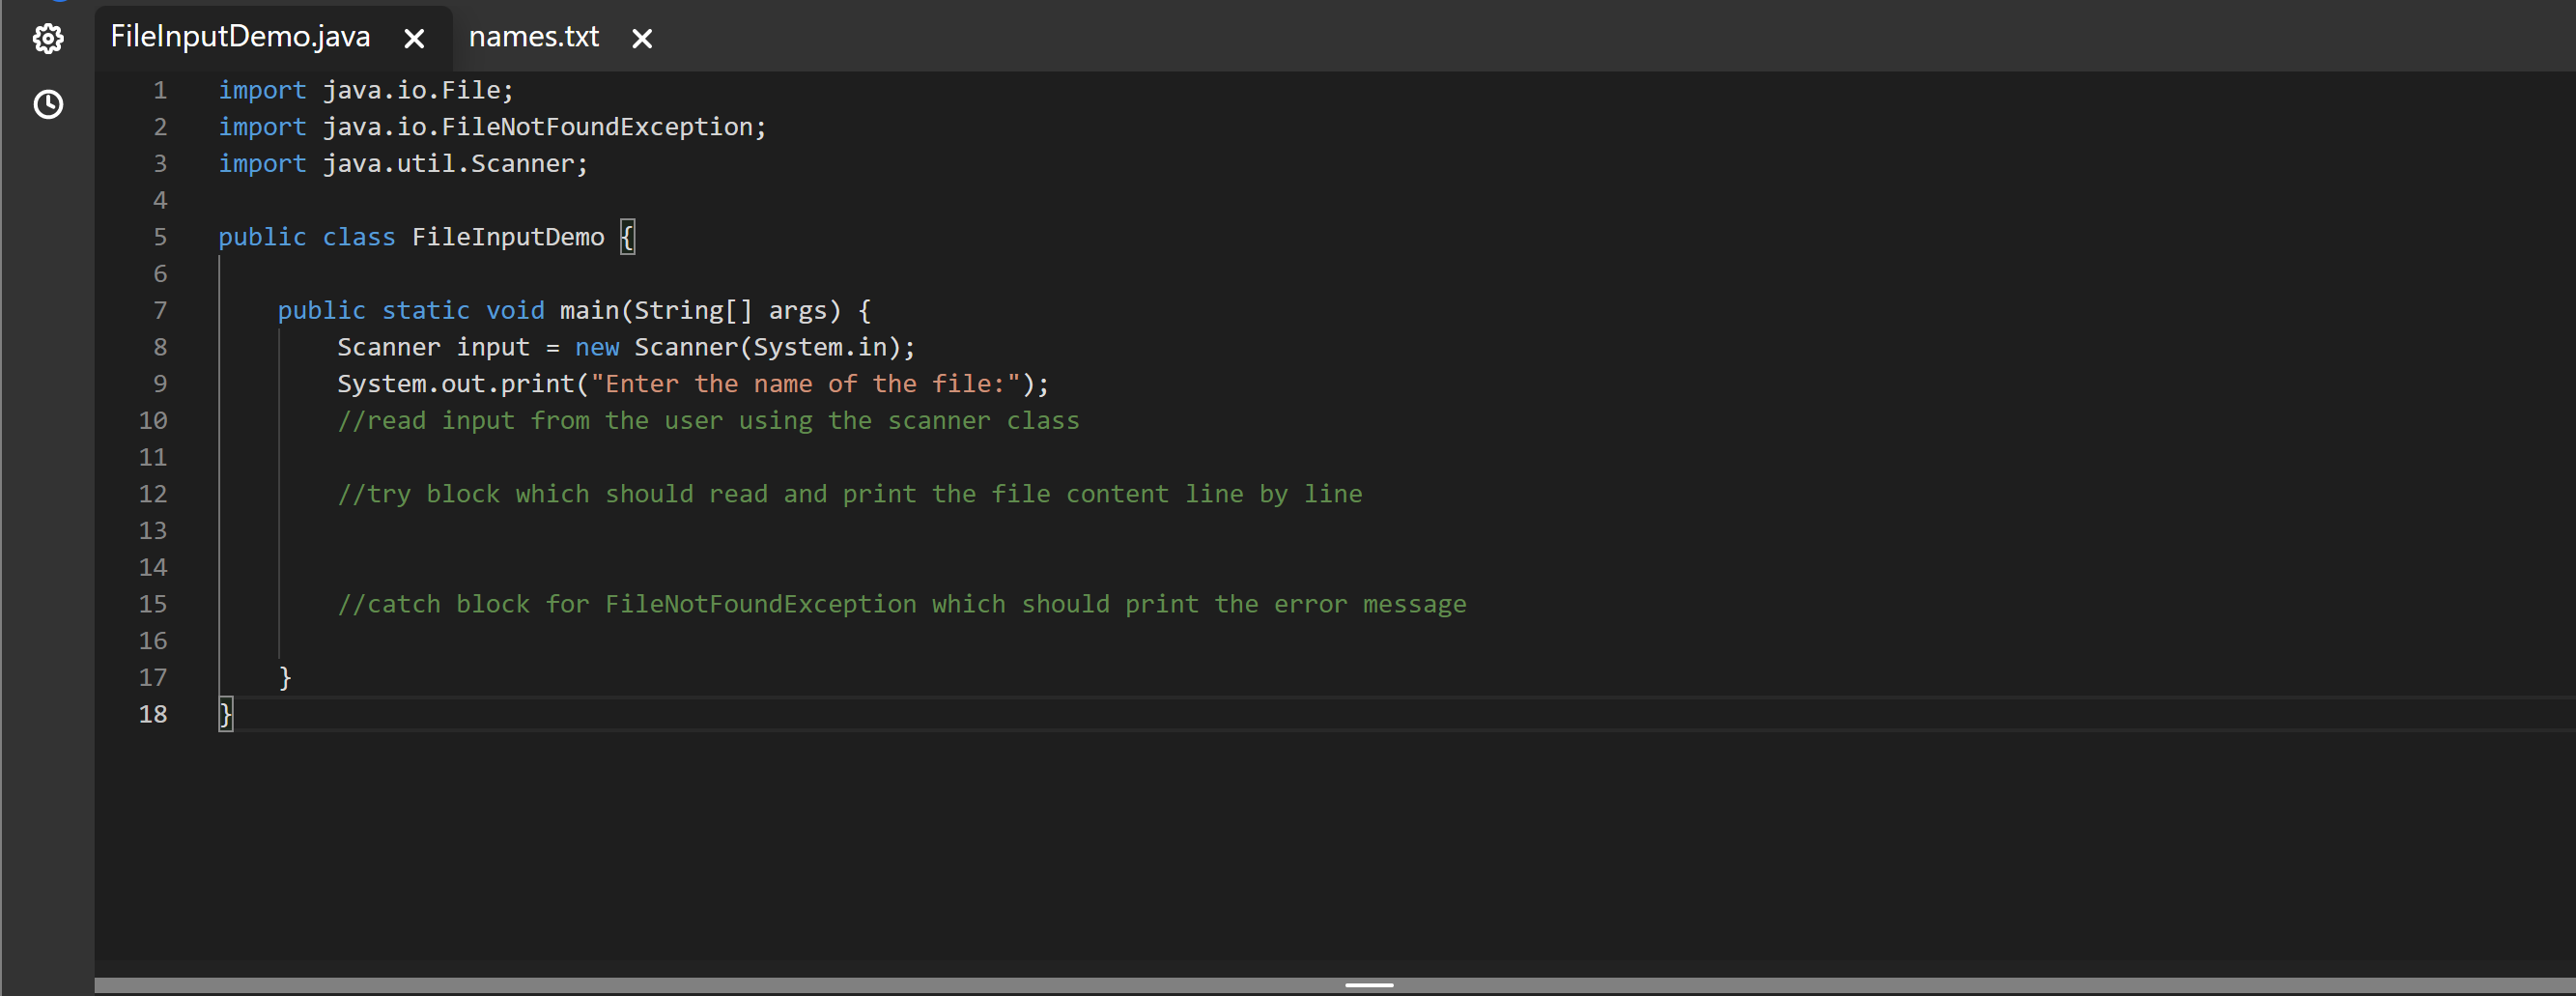
Task: Click the import java.util.Scanner statement
Action: click(402, 163)
